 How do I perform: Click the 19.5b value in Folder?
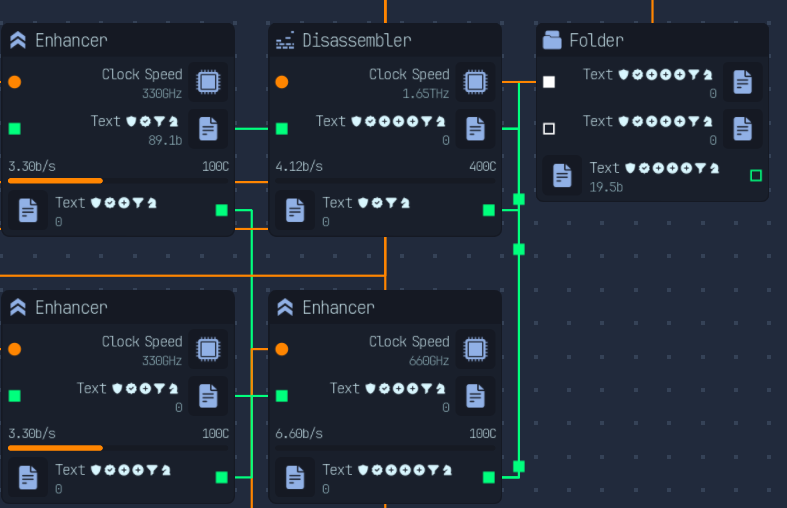click(x=606, y=187)
